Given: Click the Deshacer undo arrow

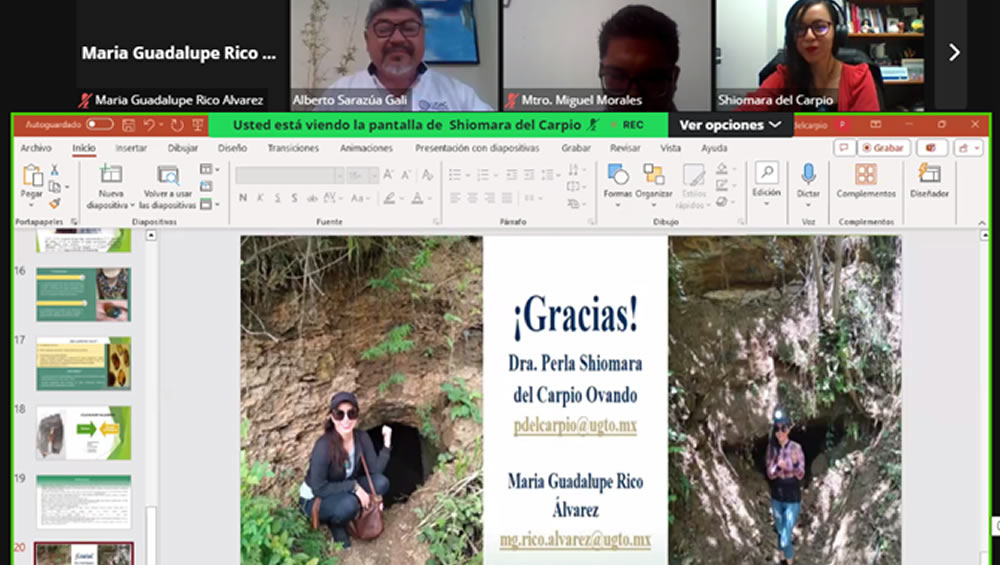Looking at the screenshot, I should coord(149,125).
